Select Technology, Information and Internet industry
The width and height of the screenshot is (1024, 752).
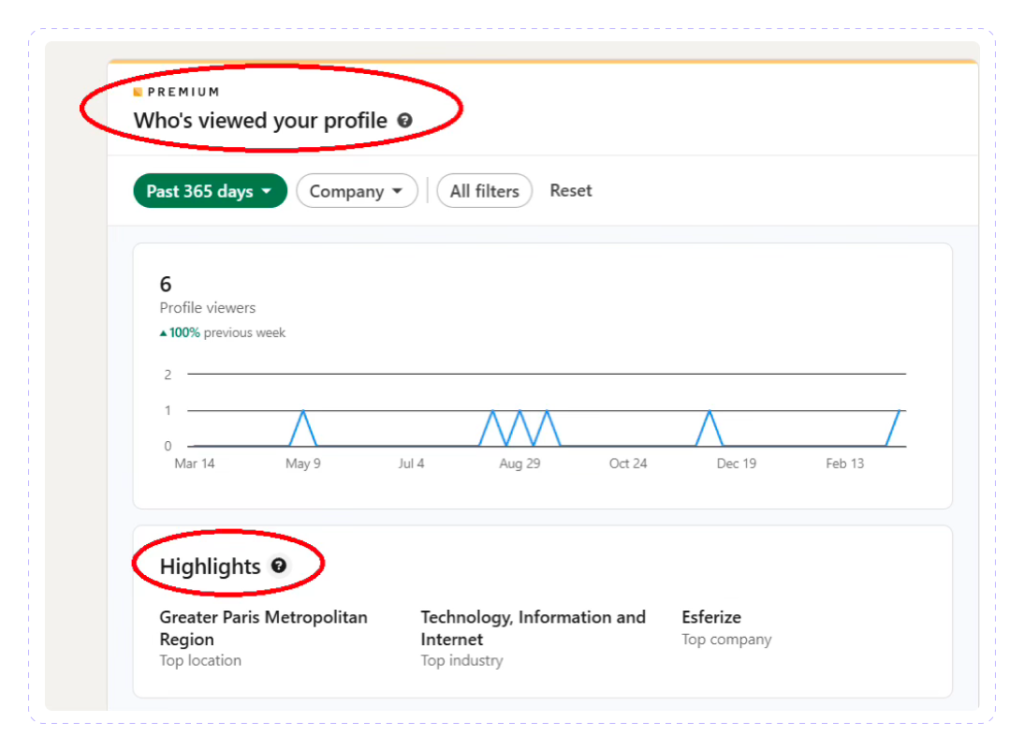(532, 628)
